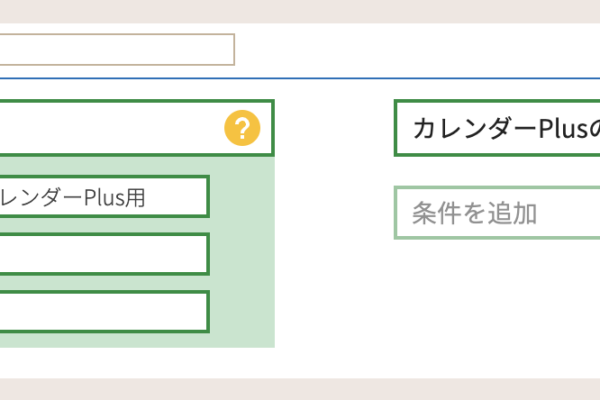Screen dimensions: 600x400
Task: Add a condition using 条件を追加
Action: click(x=497, y=212)
